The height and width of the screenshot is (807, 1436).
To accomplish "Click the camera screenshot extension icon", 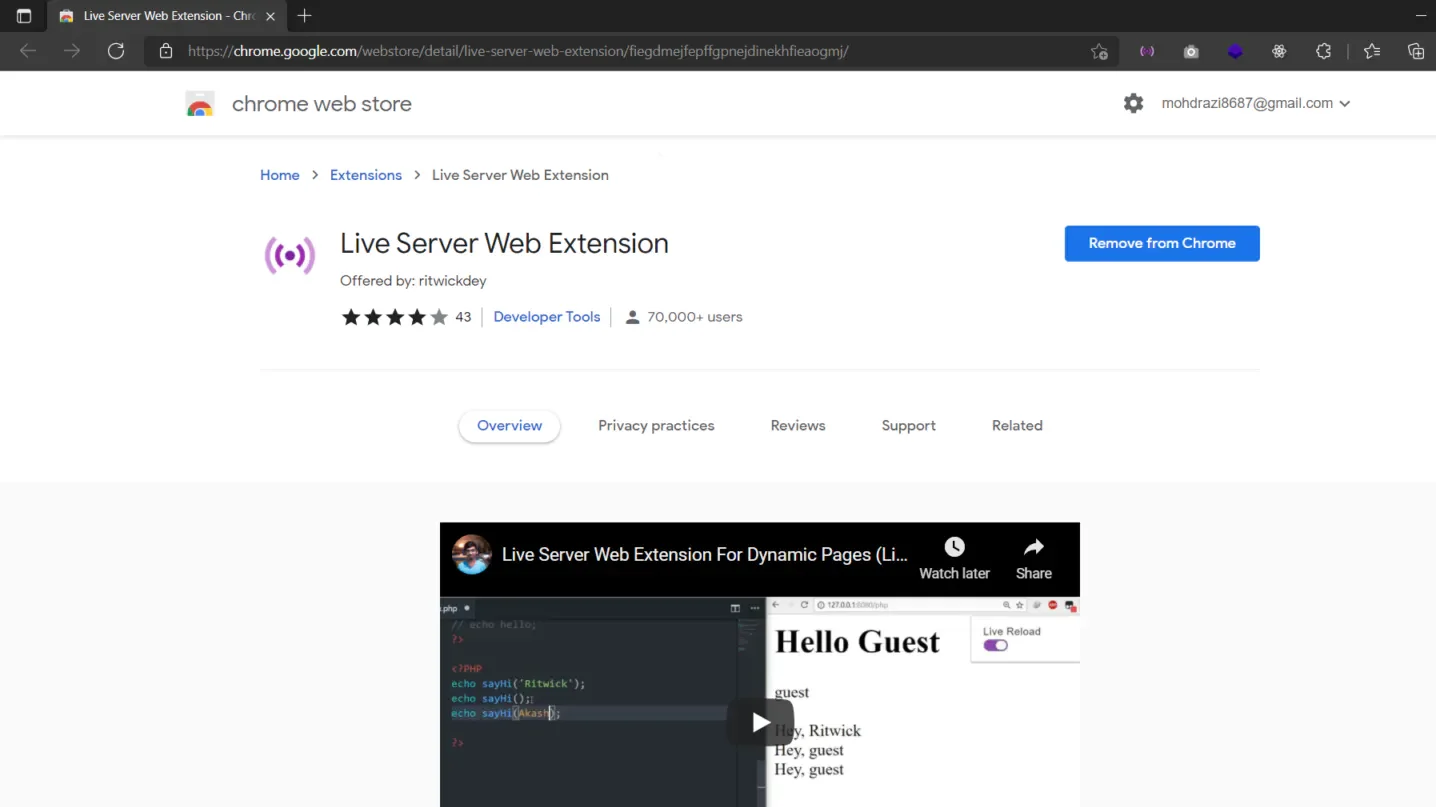I will [x=1191, y=52].
